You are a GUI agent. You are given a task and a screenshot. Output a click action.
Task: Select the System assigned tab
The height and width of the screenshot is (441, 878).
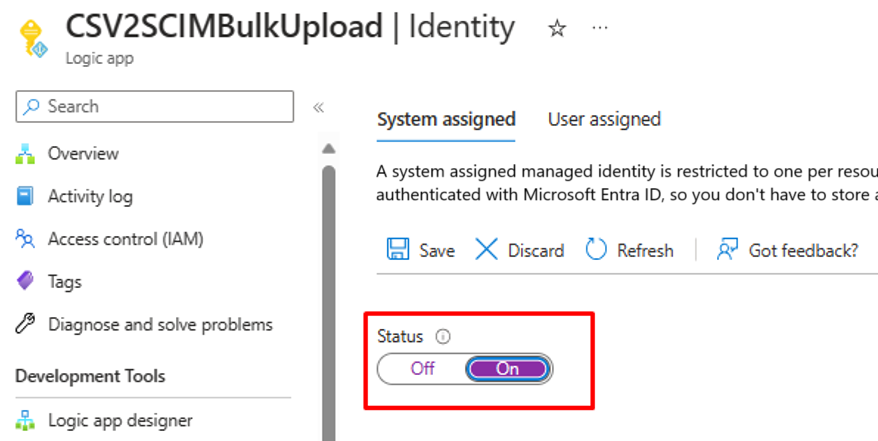click(446, 119)
